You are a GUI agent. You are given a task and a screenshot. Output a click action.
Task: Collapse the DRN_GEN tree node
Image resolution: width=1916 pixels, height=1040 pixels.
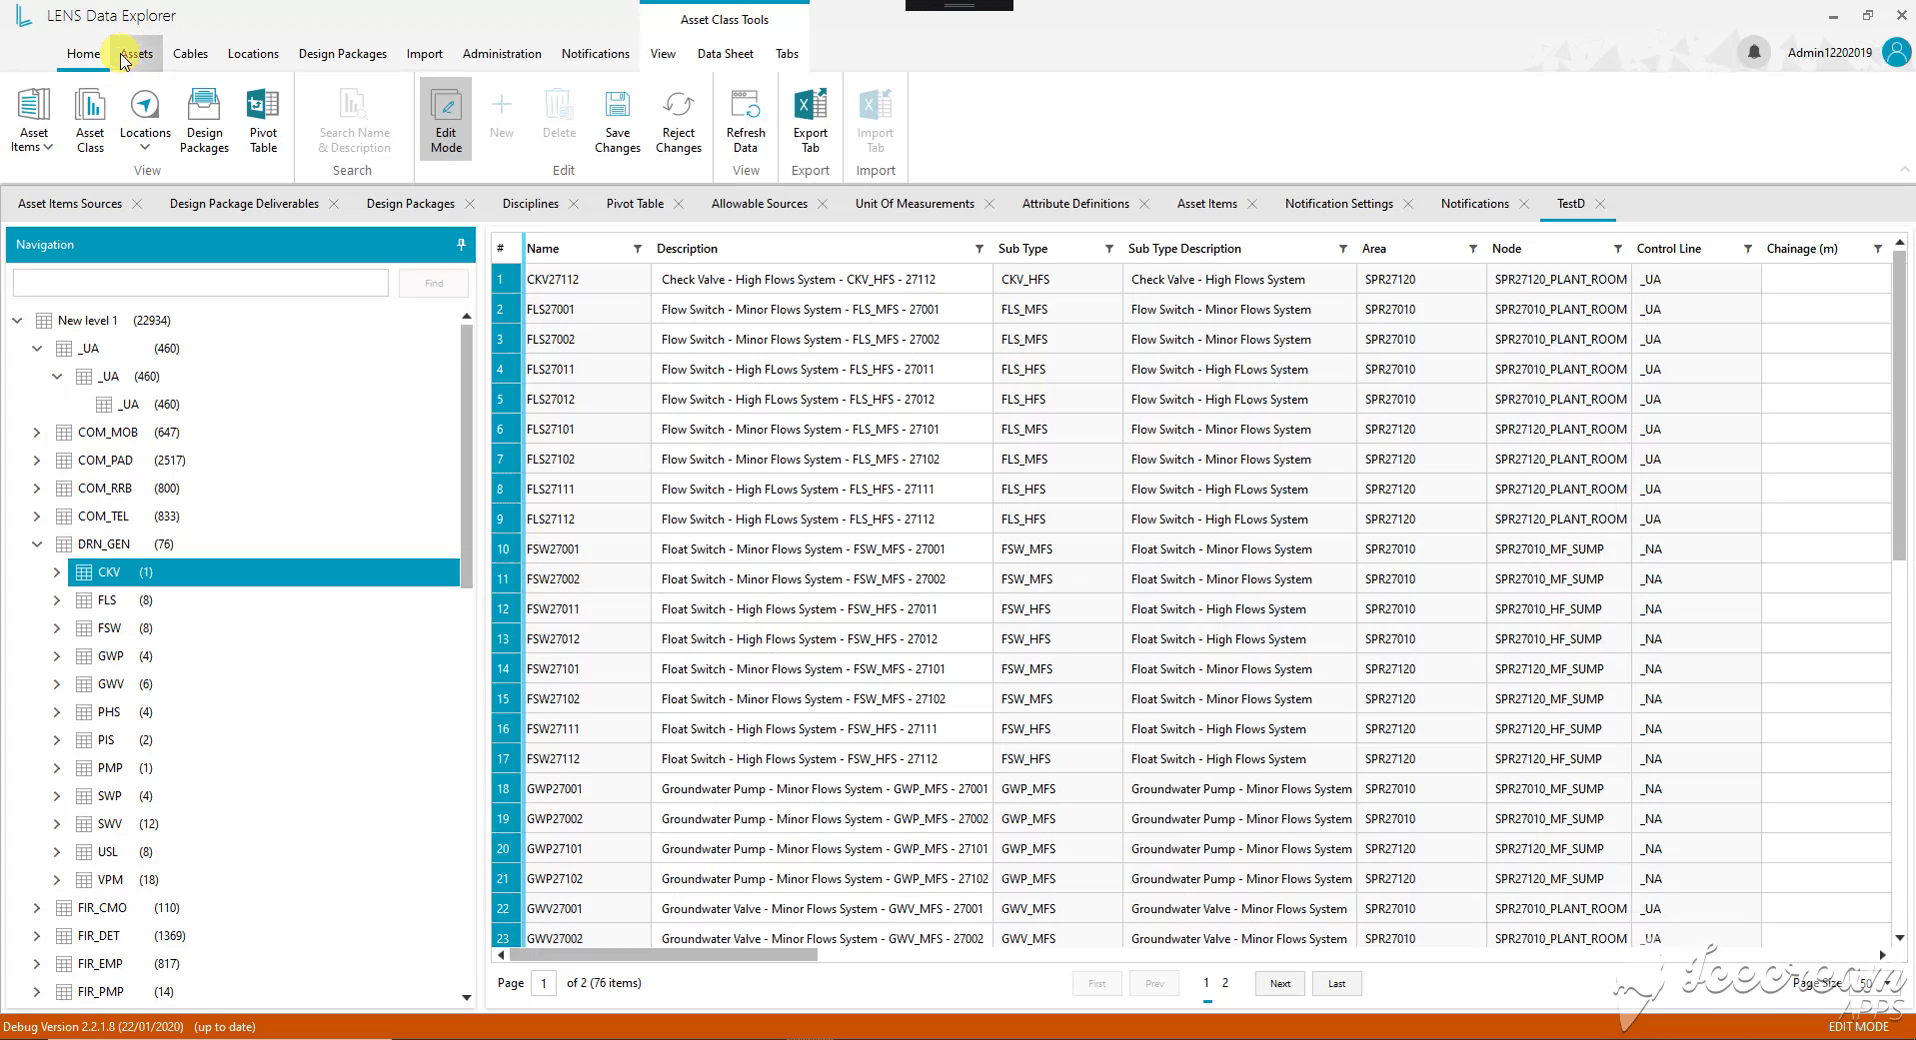tap(37, 544)
